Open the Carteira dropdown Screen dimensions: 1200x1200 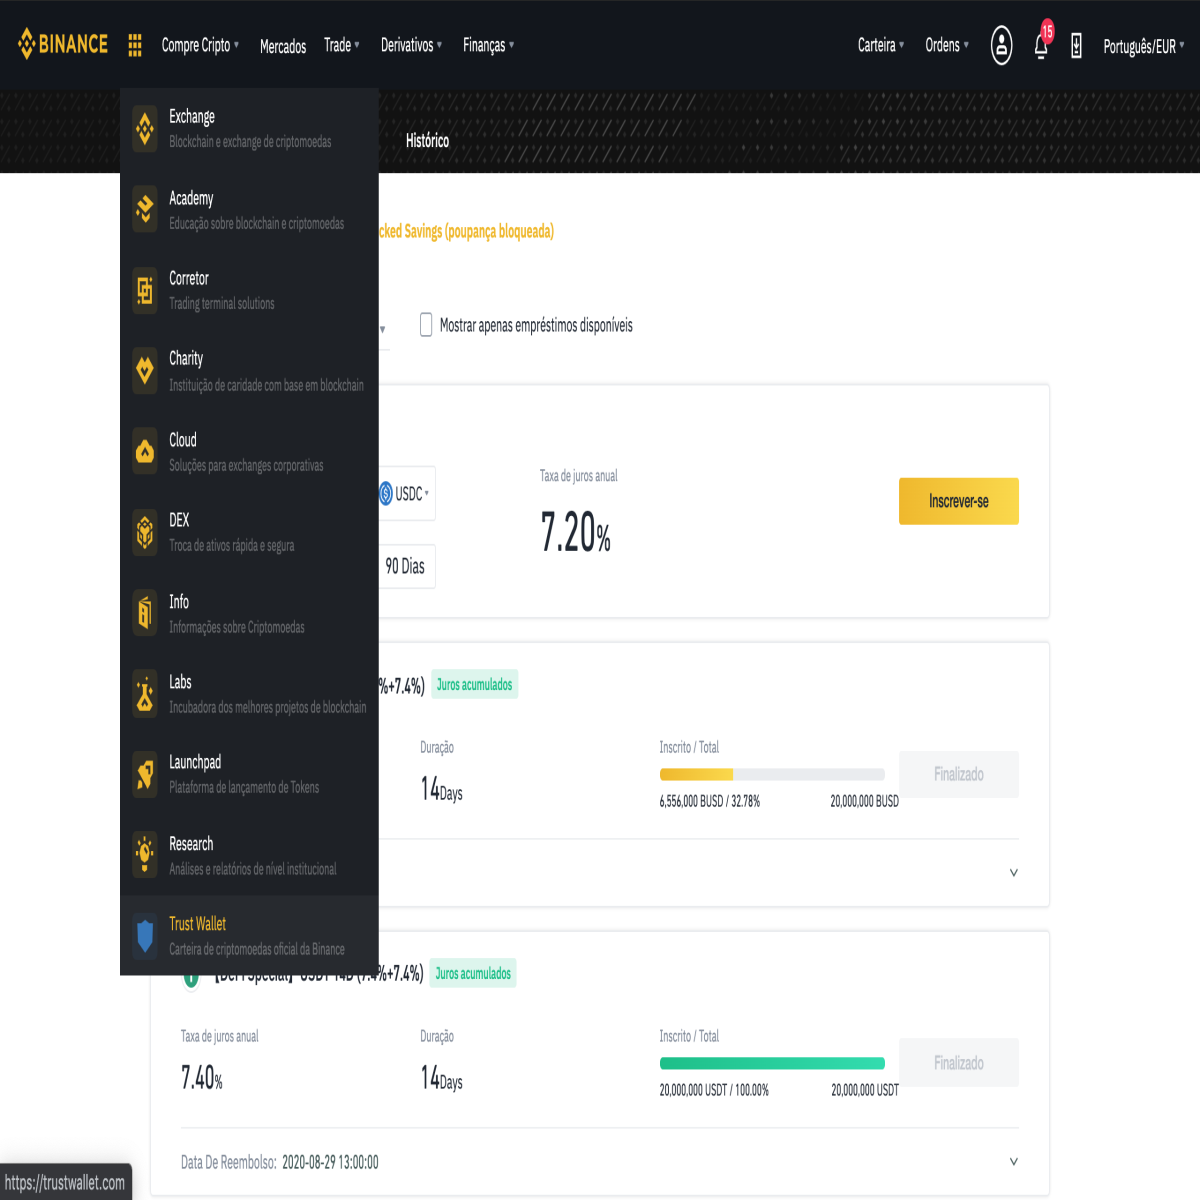pos(880,45)
